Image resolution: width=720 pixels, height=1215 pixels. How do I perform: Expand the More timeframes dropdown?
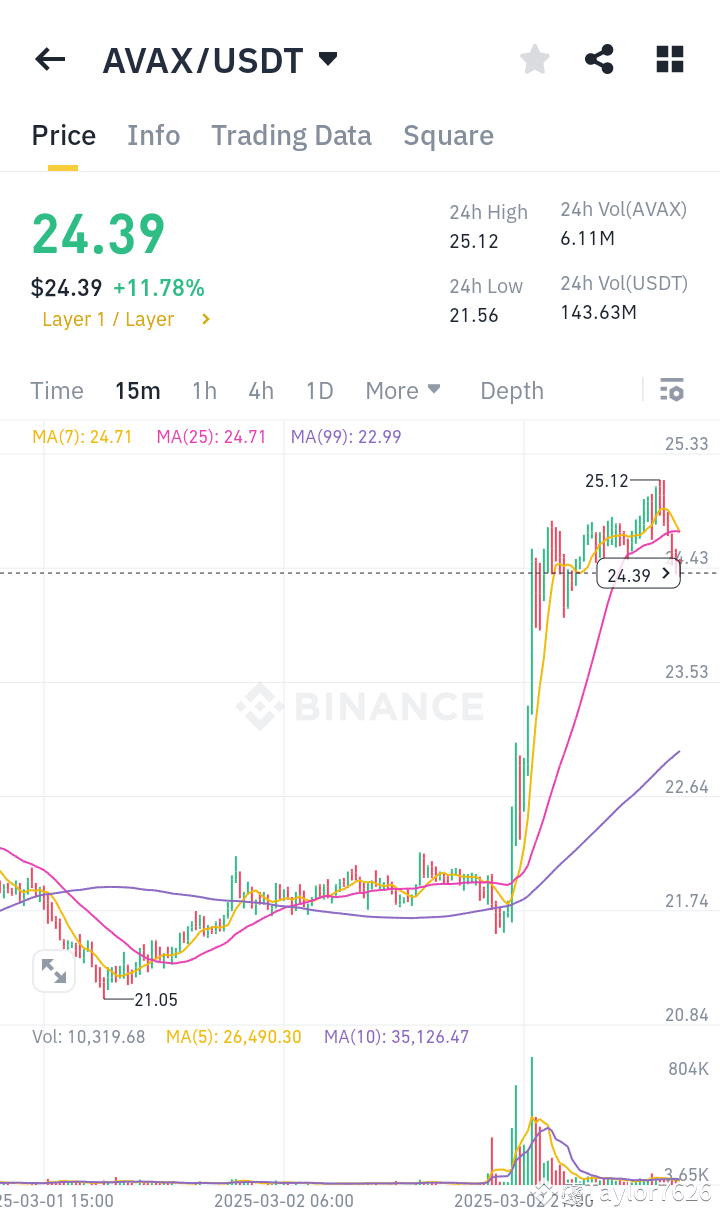tap(403, 390)
